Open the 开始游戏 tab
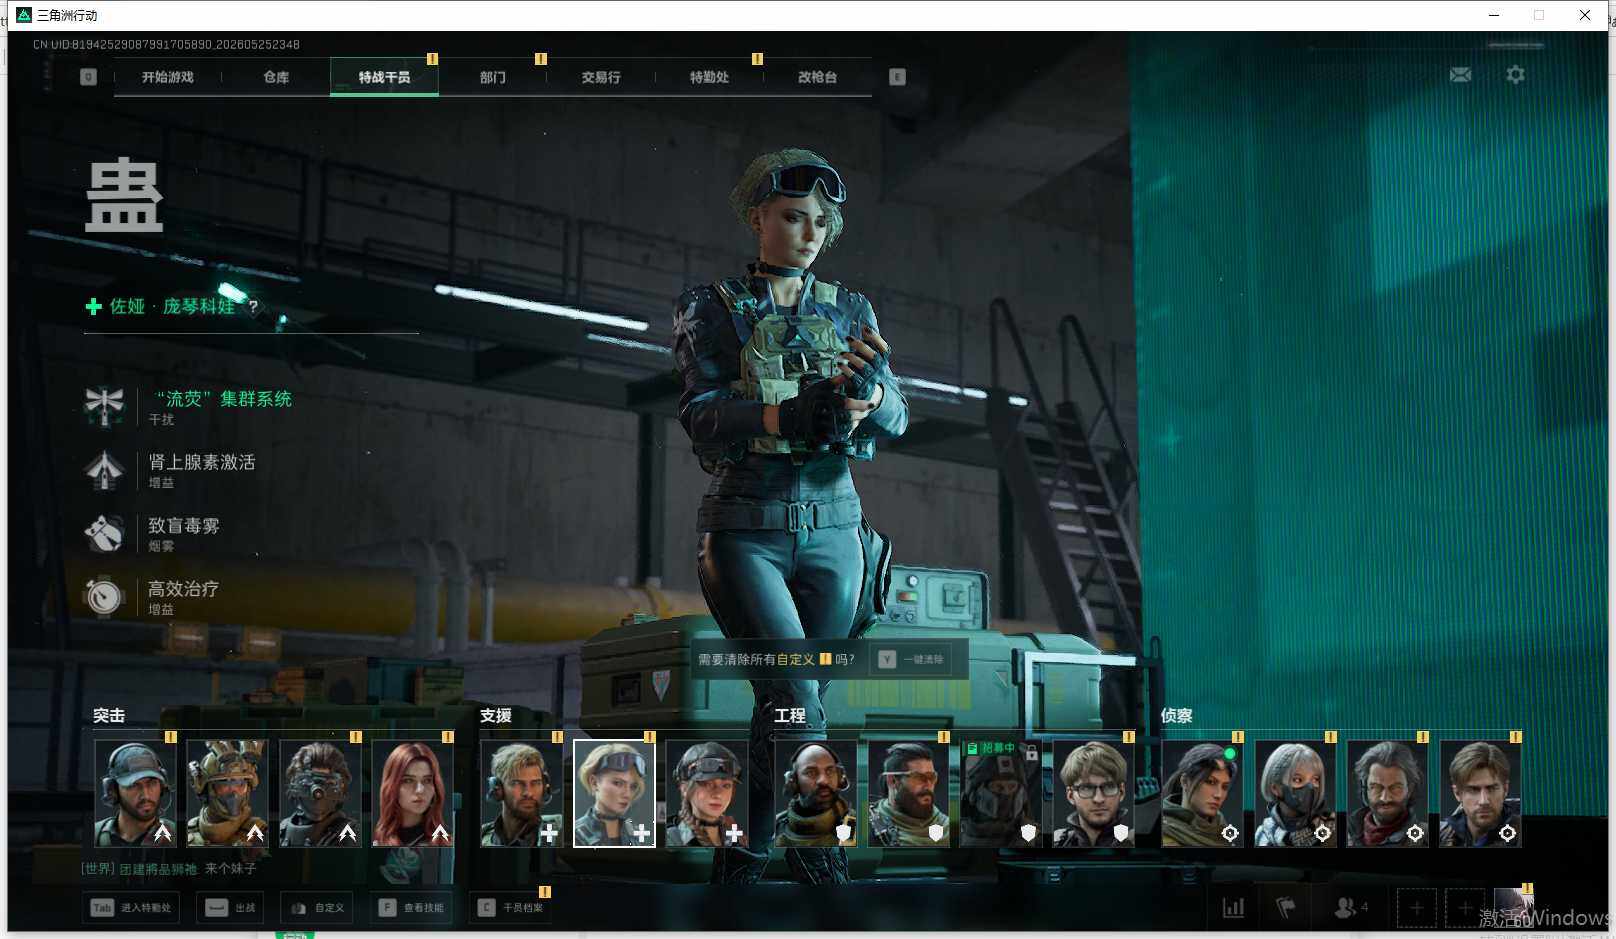Viewport: 1616px width, 939px height. [x=167, y=77]
